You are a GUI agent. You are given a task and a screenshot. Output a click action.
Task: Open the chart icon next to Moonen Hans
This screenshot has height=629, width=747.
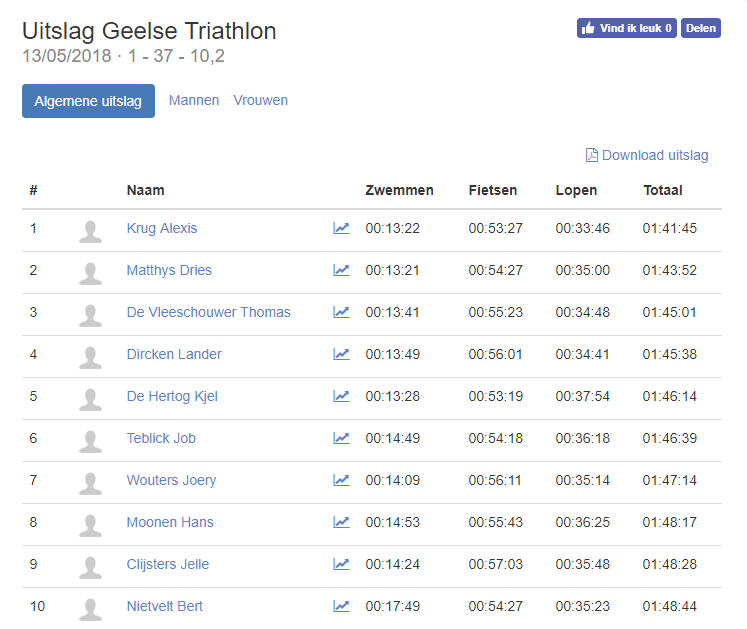point(341,522)
